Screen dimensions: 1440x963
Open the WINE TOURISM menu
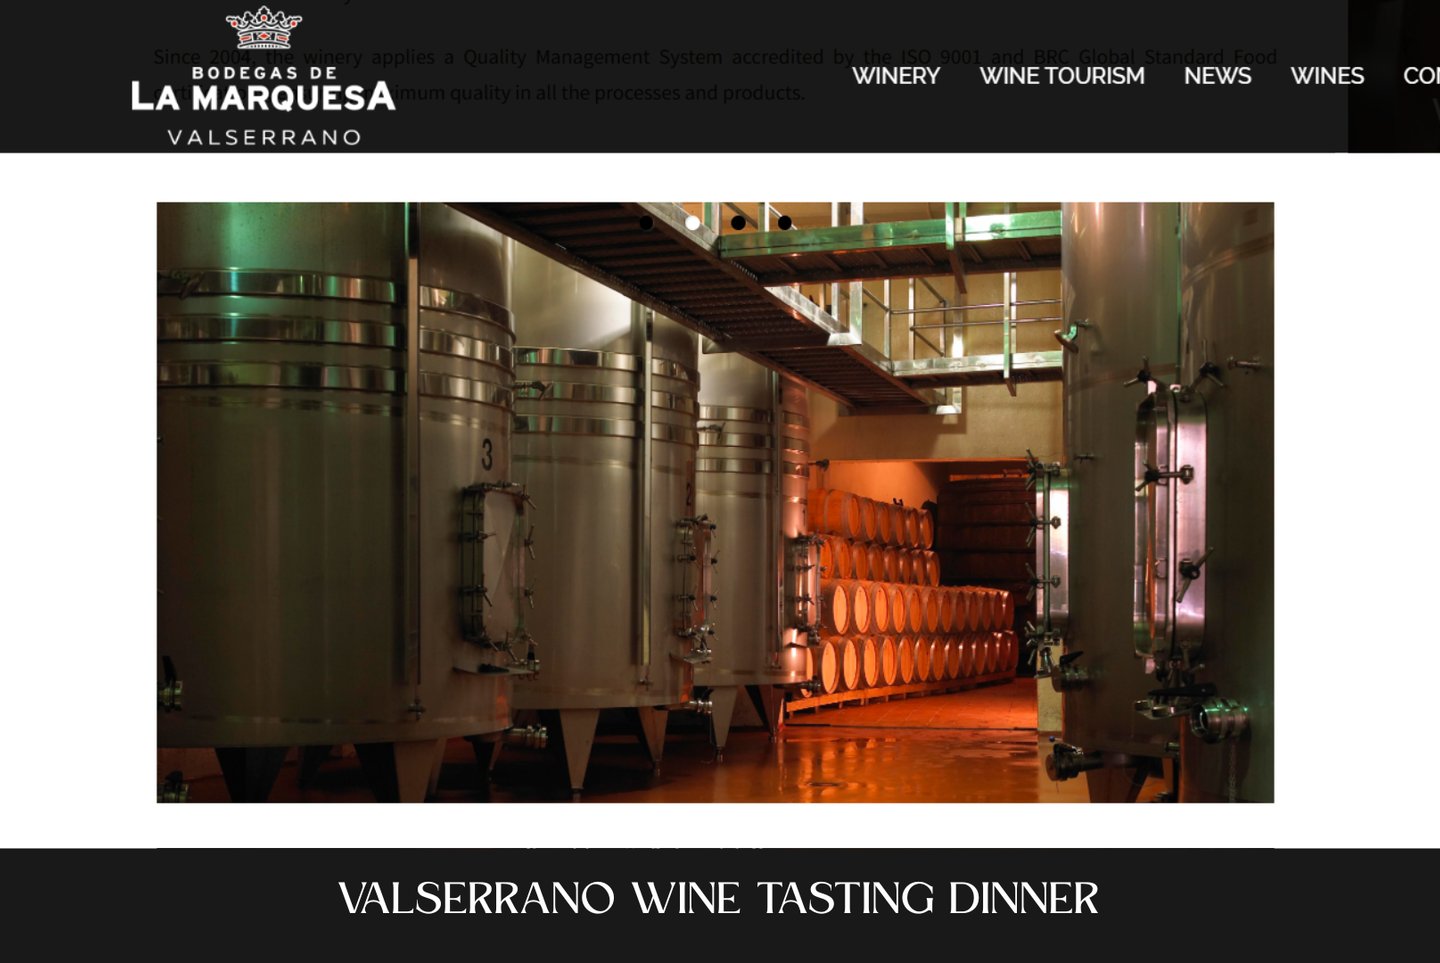point(1061,76)
